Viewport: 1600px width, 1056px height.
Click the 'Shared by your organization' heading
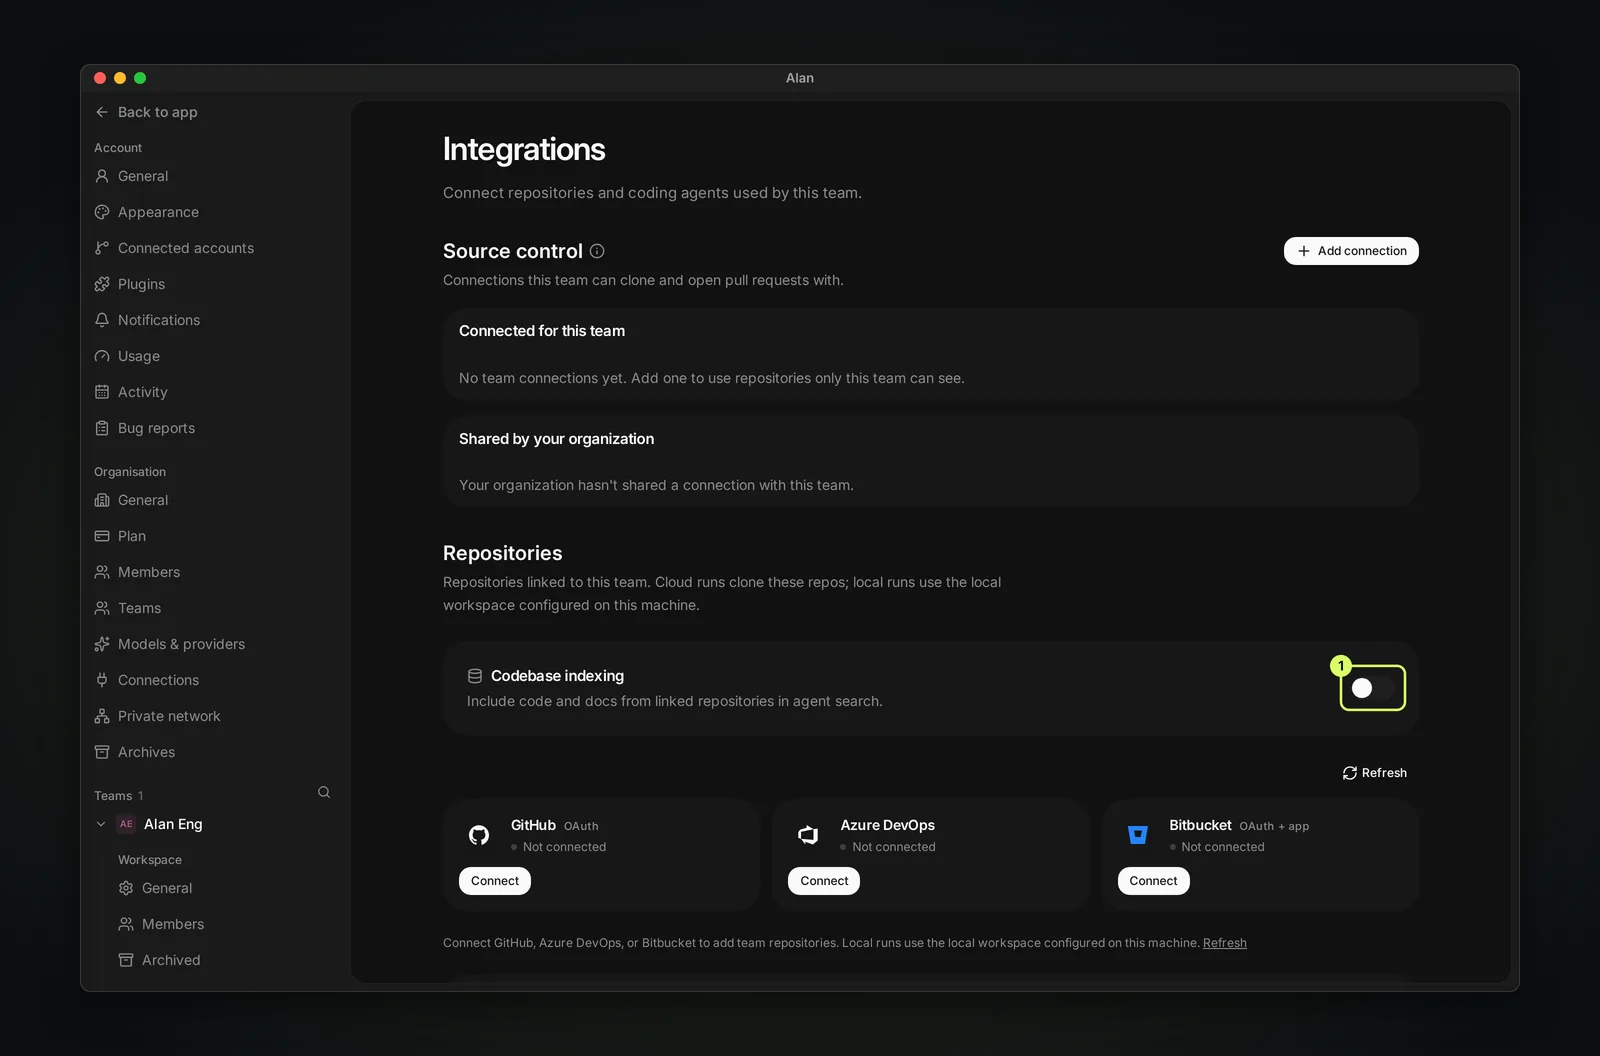(x=556, y=439)
